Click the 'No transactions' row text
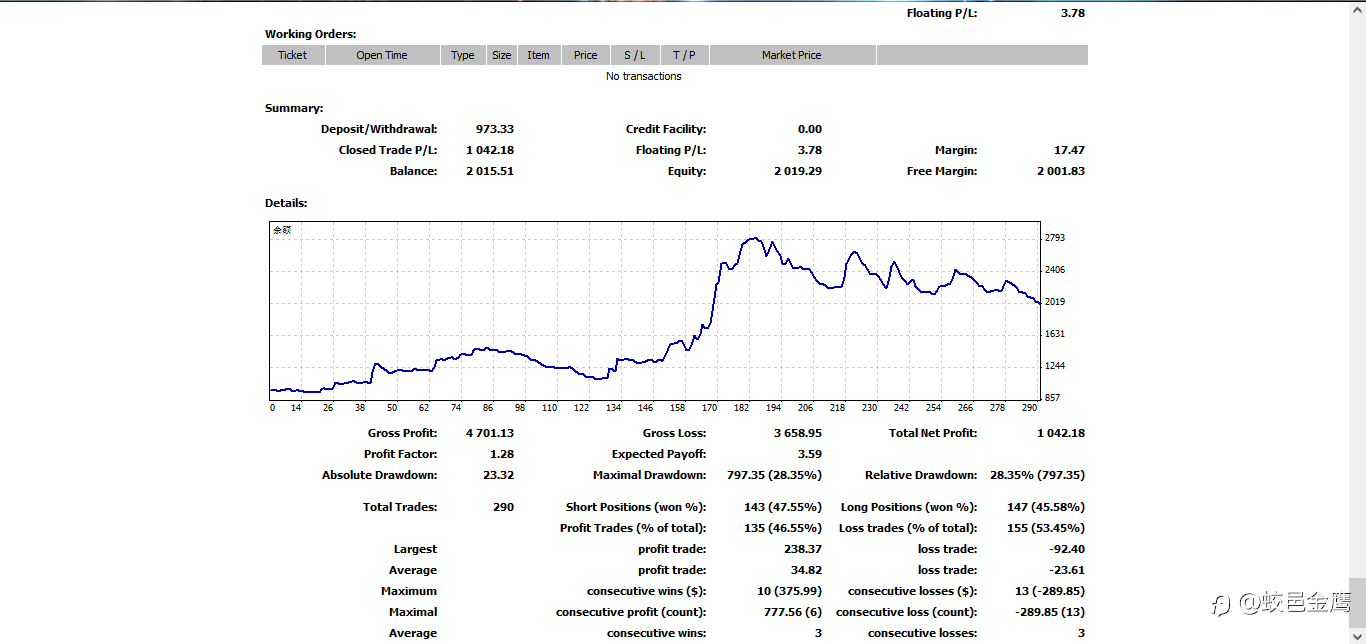This screenshot has height=644, width=1366. [x=644, y=76]
